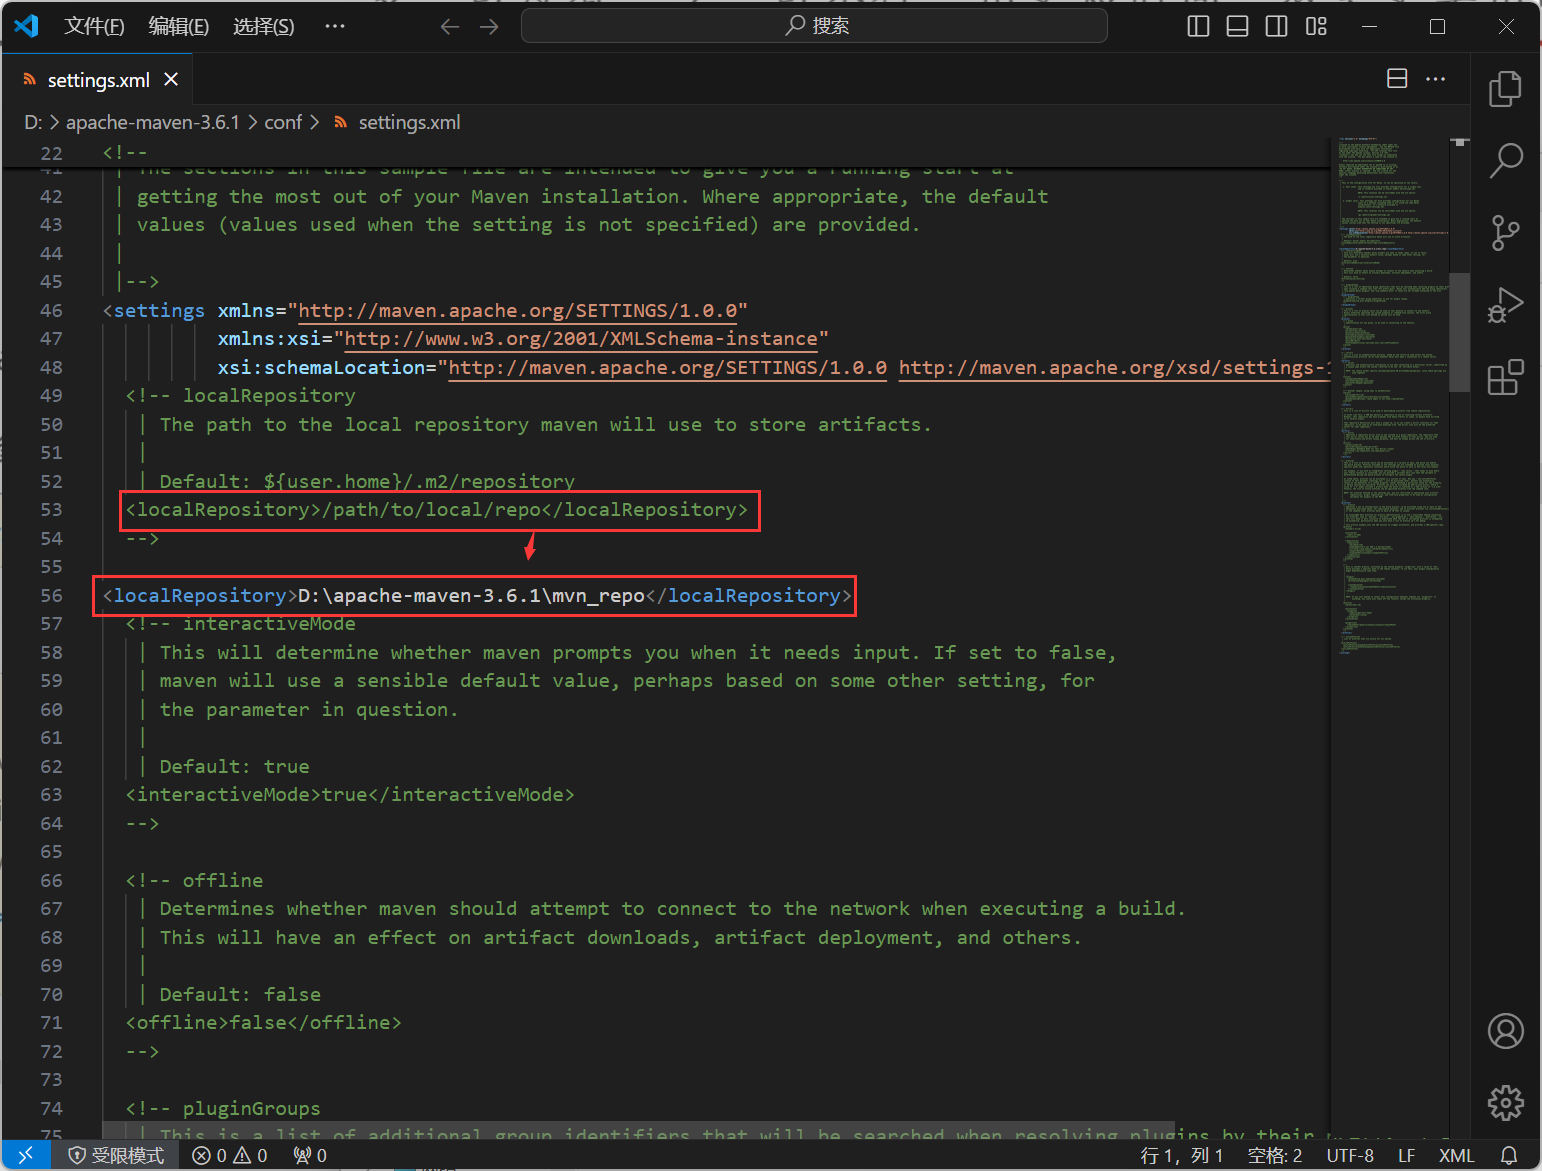The height and width of the screenshot is (1171, 1542).
Task: Change the XML language mode
Action: pos(1457,1155)
